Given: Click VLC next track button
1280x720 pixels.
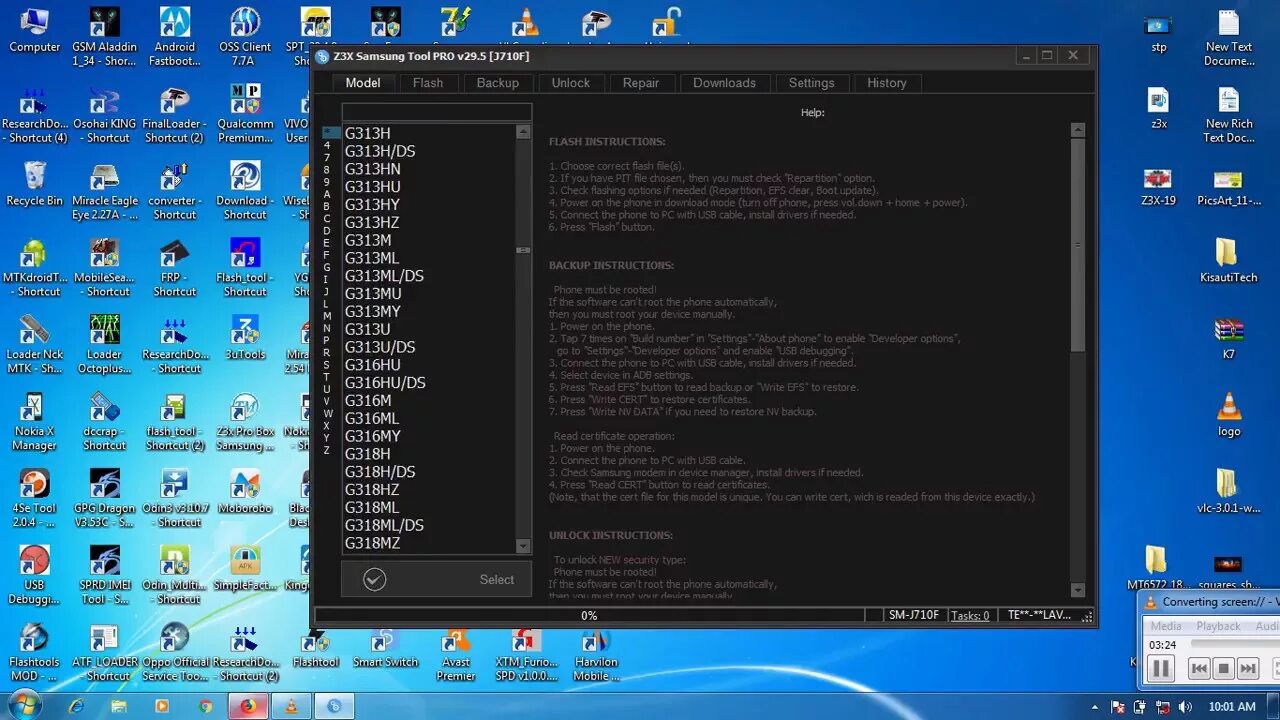Looking at the screenshot, I should (x=1248, y=668).
